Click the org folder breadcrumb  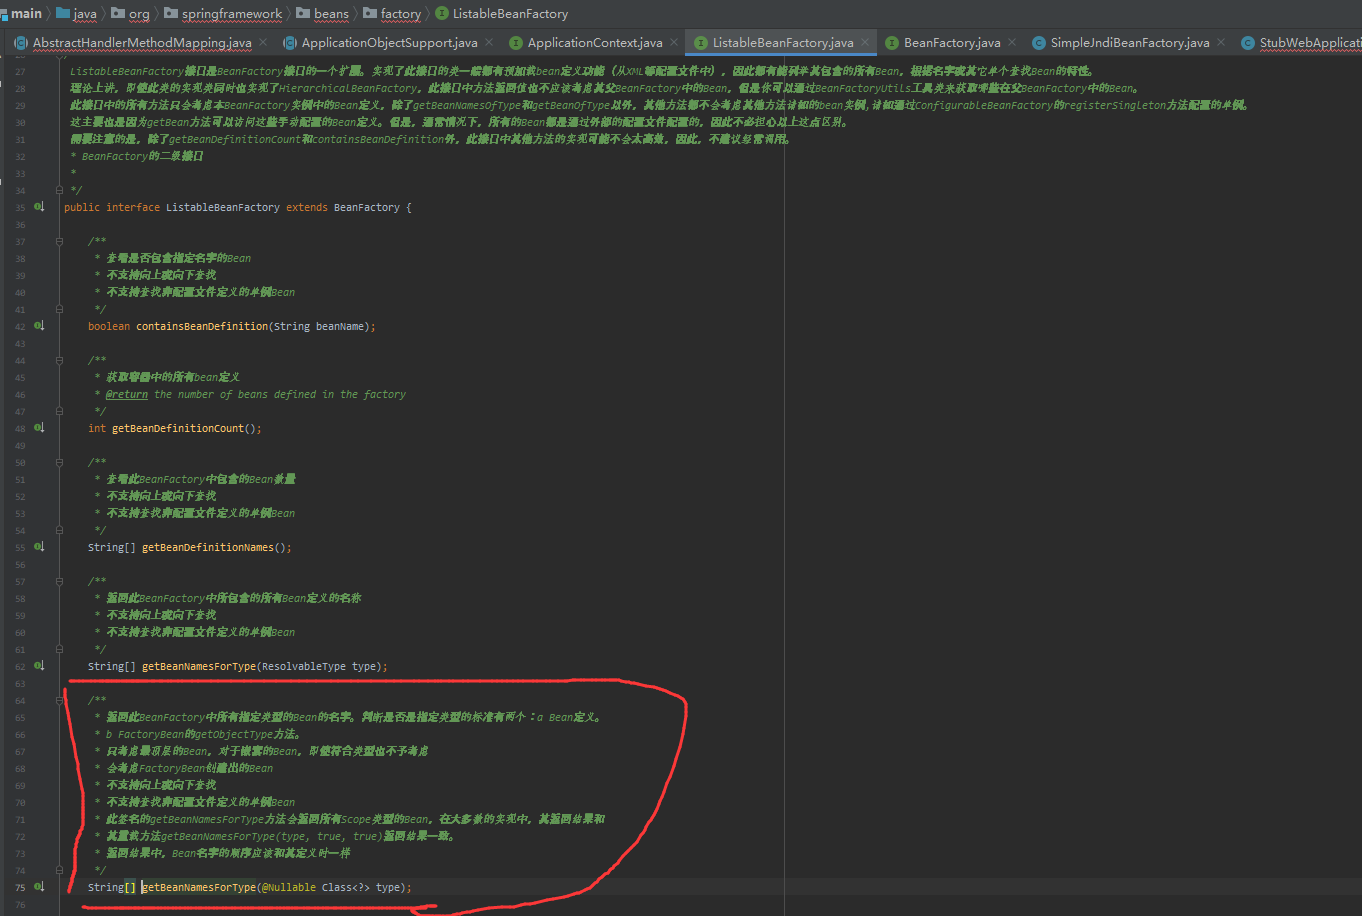point(131,13)
